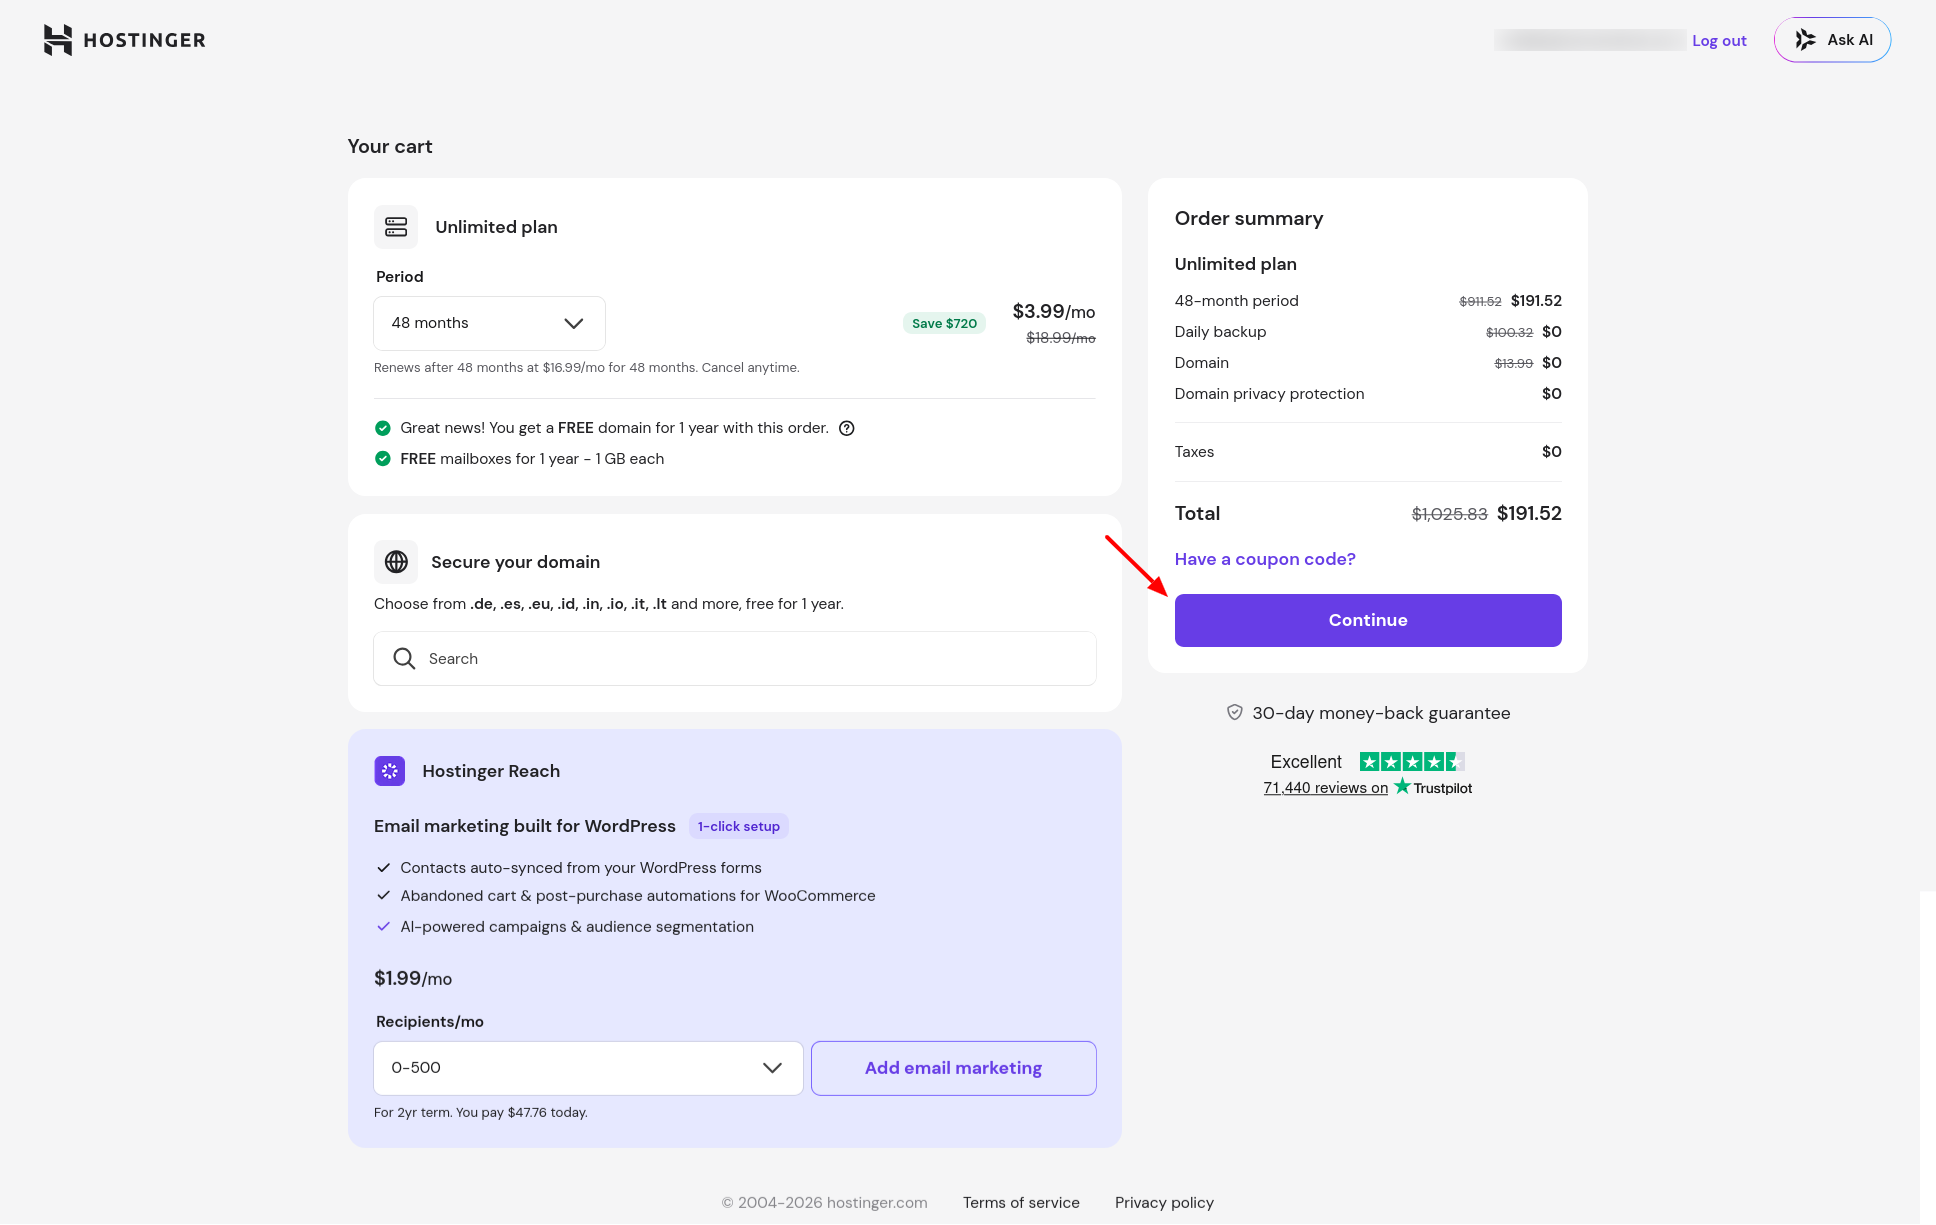The height and width of the screenshot is (1225, 1936).
Task: Click the Daily backup summary row label
Action: pos(1220,332)
